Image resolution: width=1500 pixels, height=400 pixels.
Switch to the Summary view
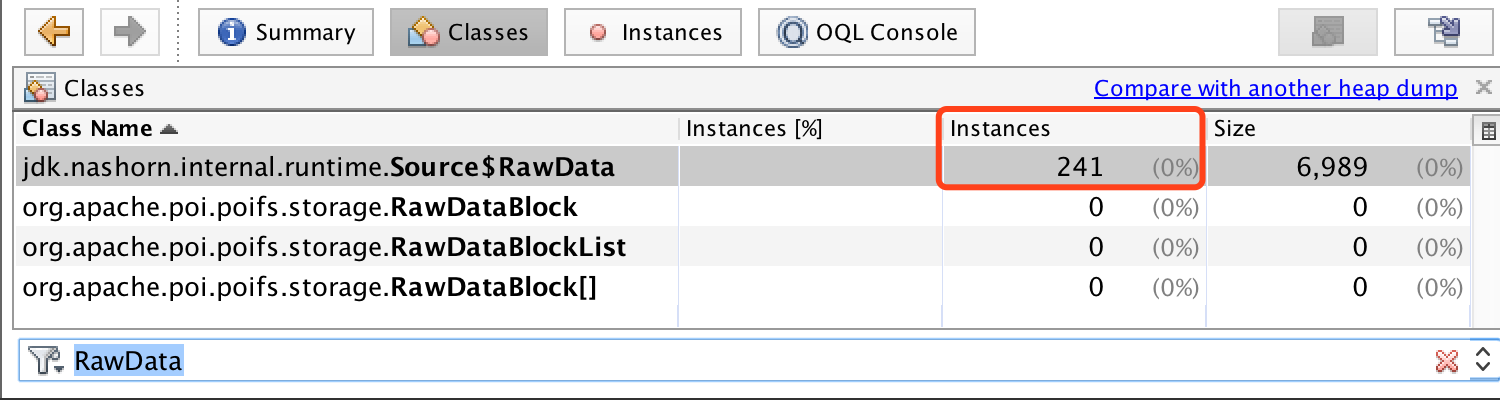pos(286,32)
